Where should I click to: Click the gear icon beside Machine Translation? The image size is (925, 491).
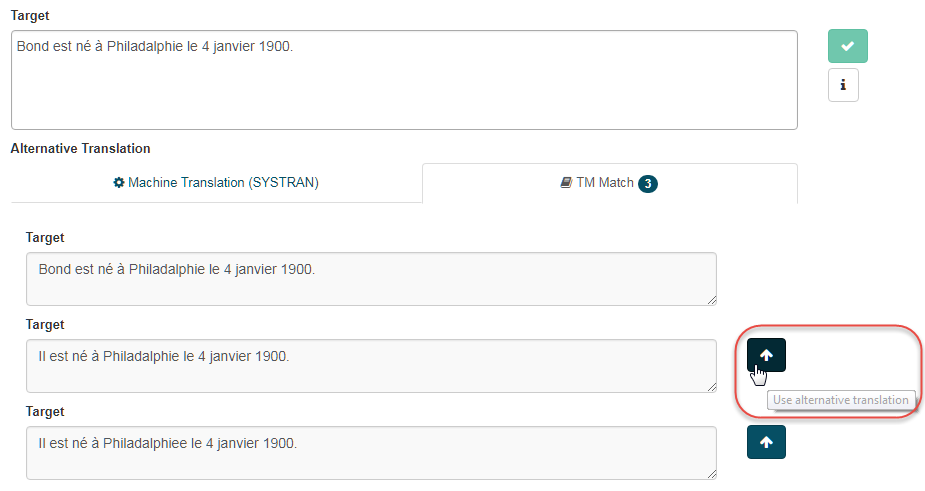point(119,183)
